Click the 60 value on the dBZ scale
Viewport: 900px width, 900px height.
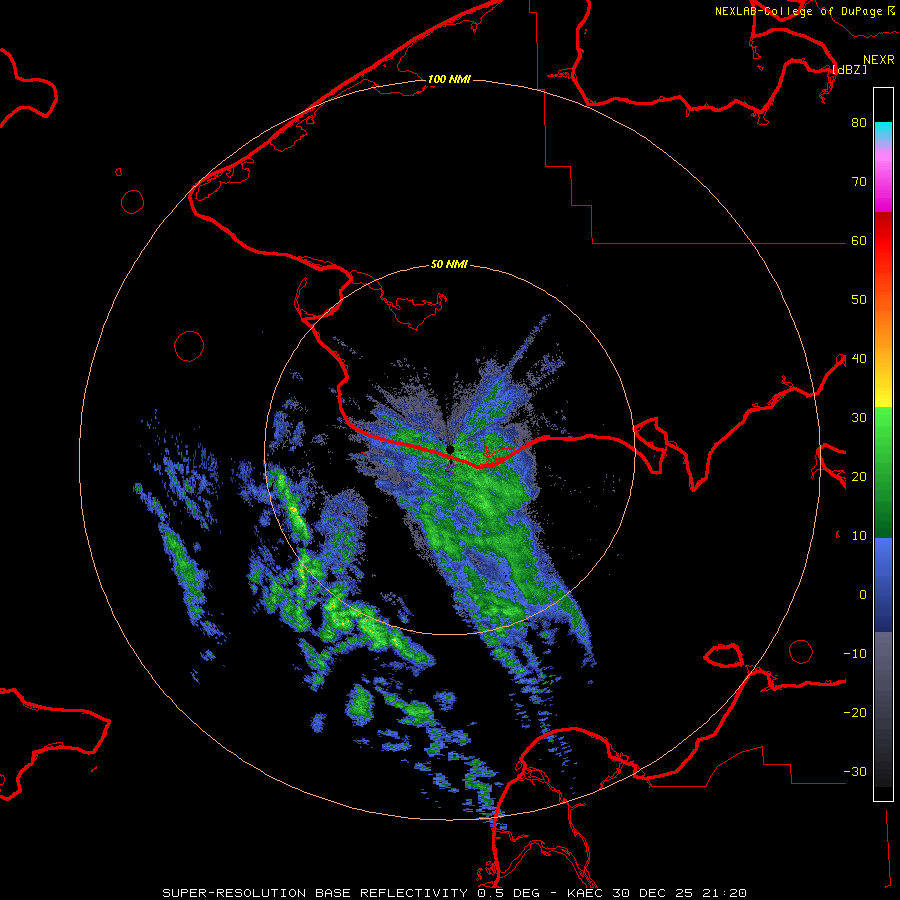coord(859,241)
